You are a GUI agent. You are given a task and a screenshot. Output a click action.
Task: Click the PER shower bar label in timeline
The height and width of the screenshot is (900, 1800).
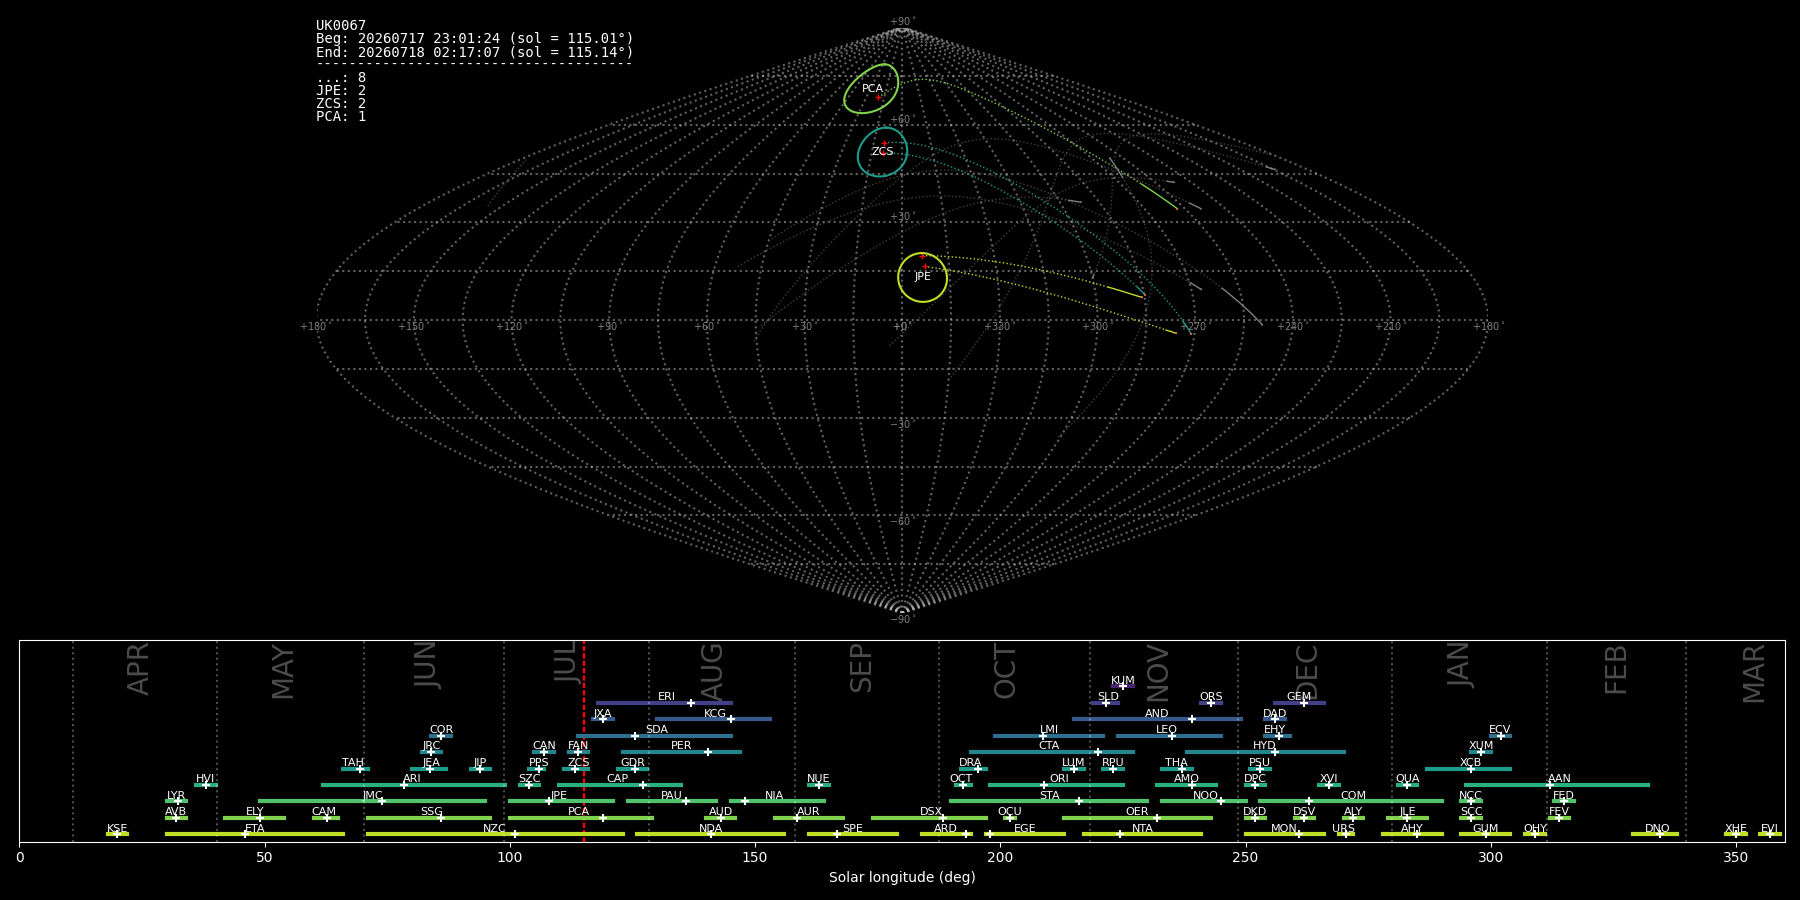pos(681,746)
